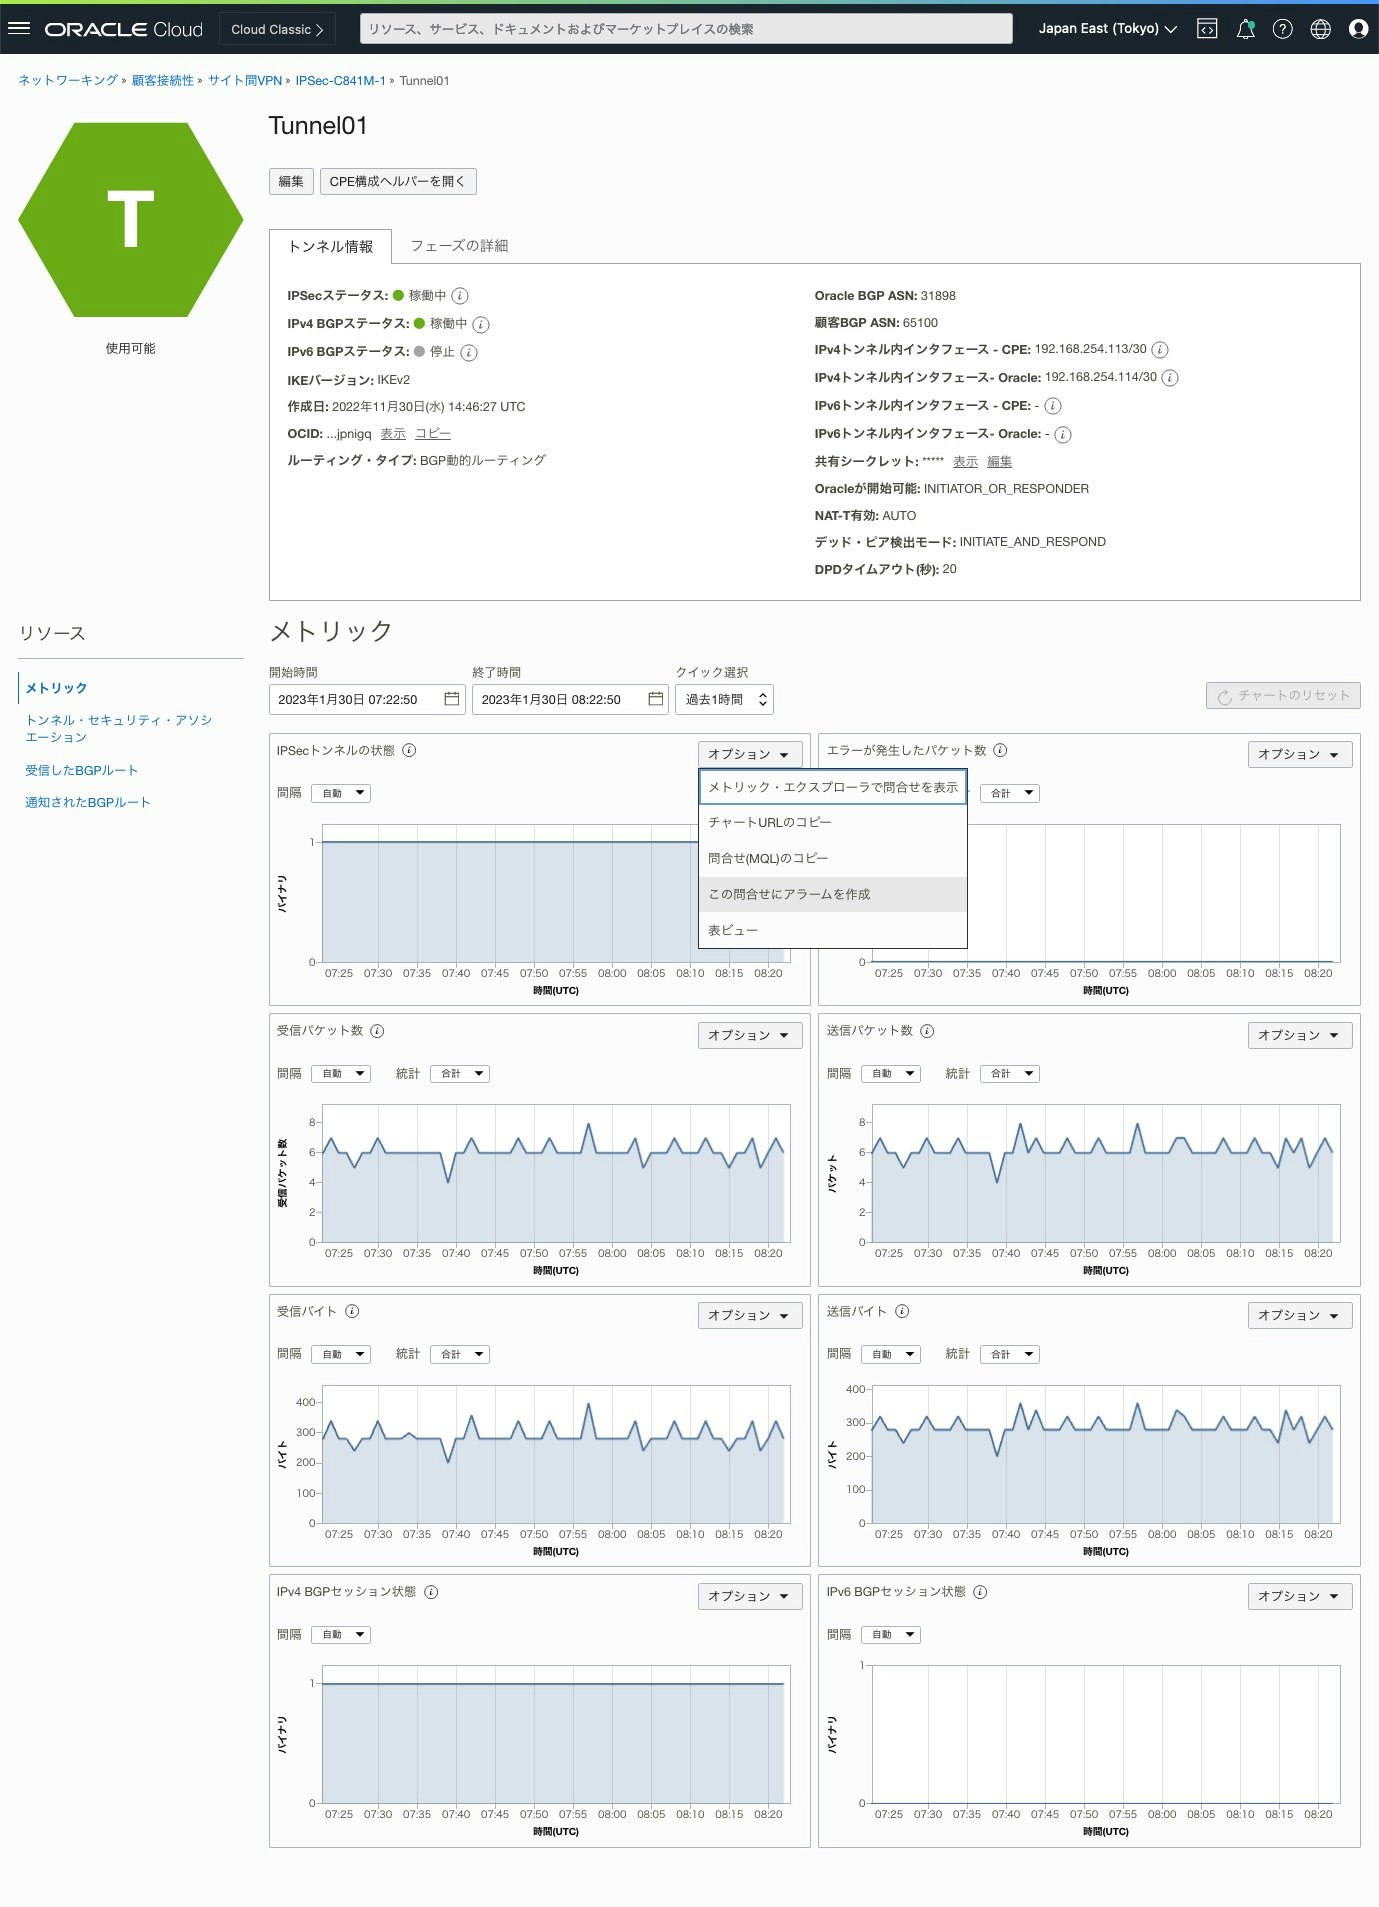Select この問合せにアラームを作成 menu item
The image size is (1379, 1907).
pos(833,894)
